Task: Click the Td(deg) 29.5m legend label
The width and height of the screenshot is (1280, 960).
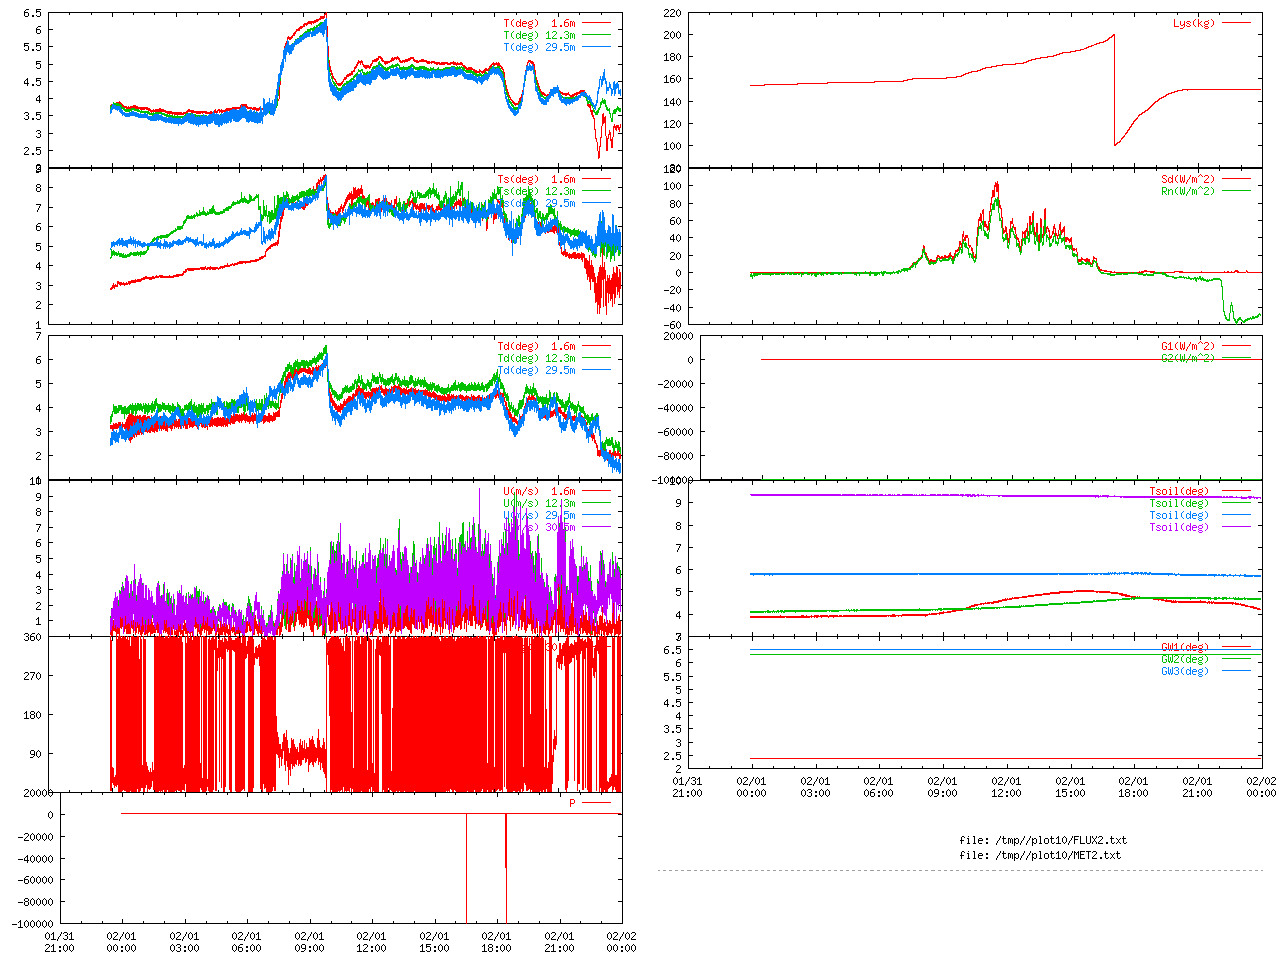Action: (x=537, y=370)
